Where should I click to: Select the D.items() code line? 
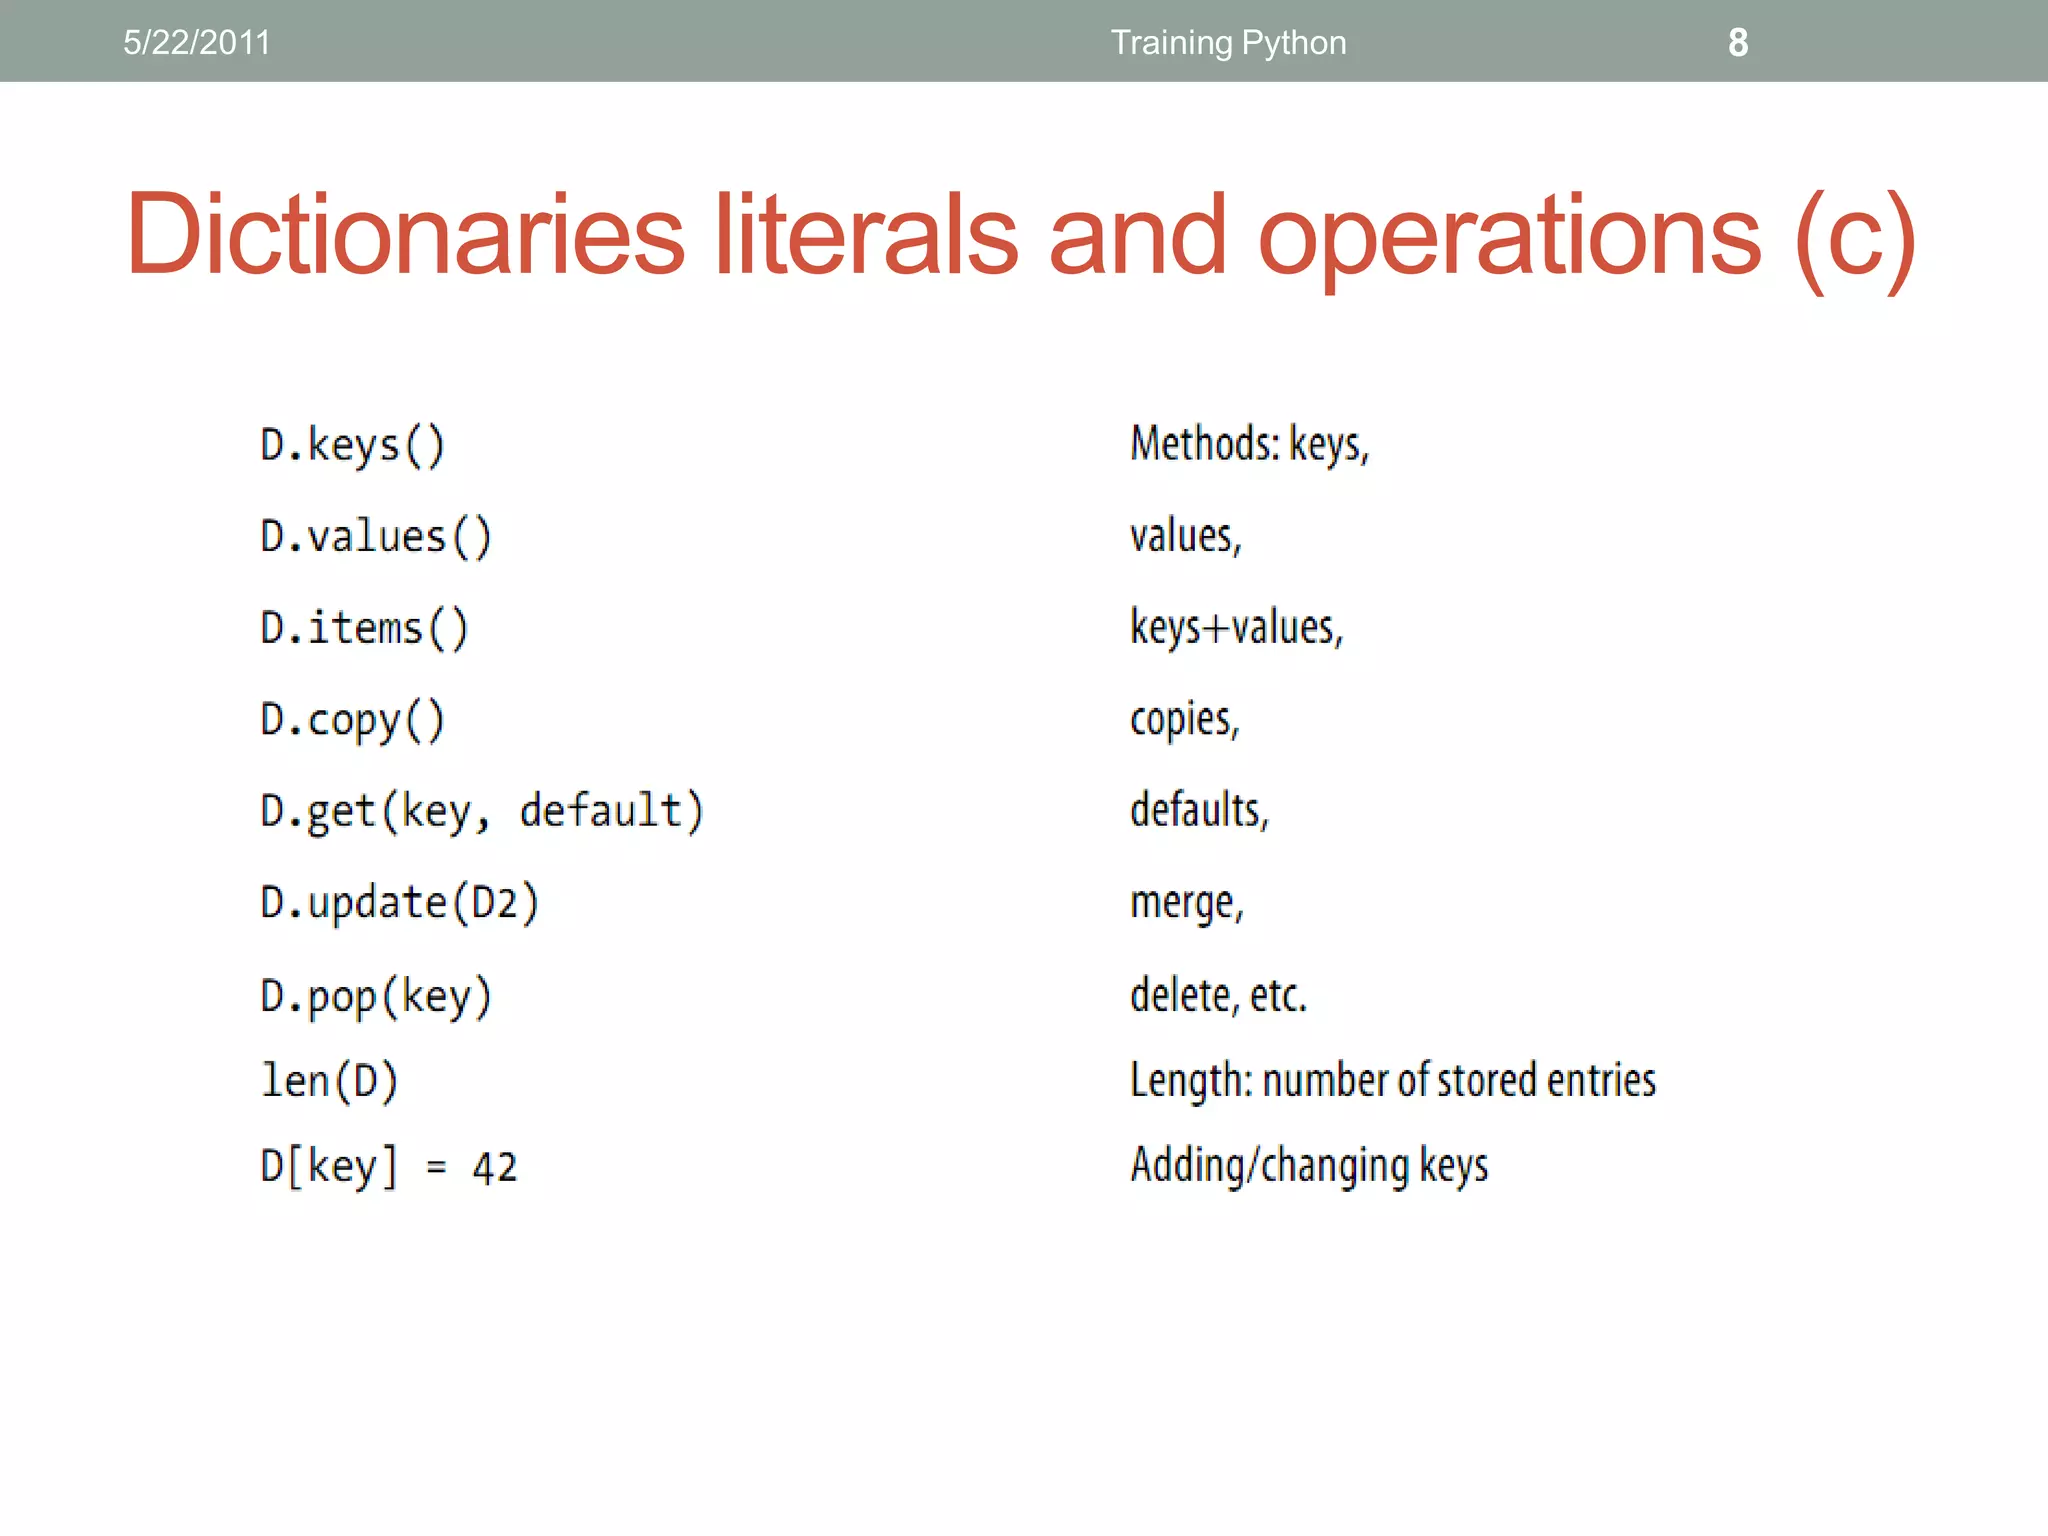(x=364, y=629)
